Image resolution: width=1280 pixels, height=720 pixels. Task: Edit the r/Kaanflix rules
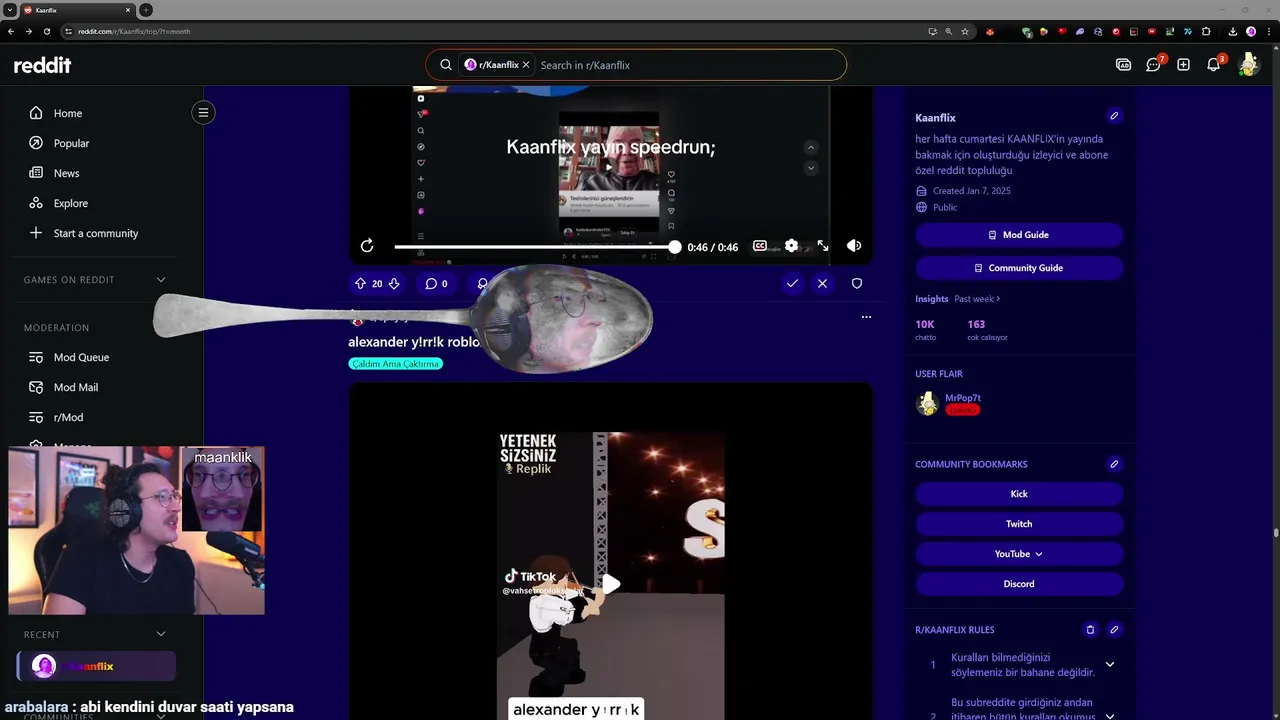[1114, 630]
